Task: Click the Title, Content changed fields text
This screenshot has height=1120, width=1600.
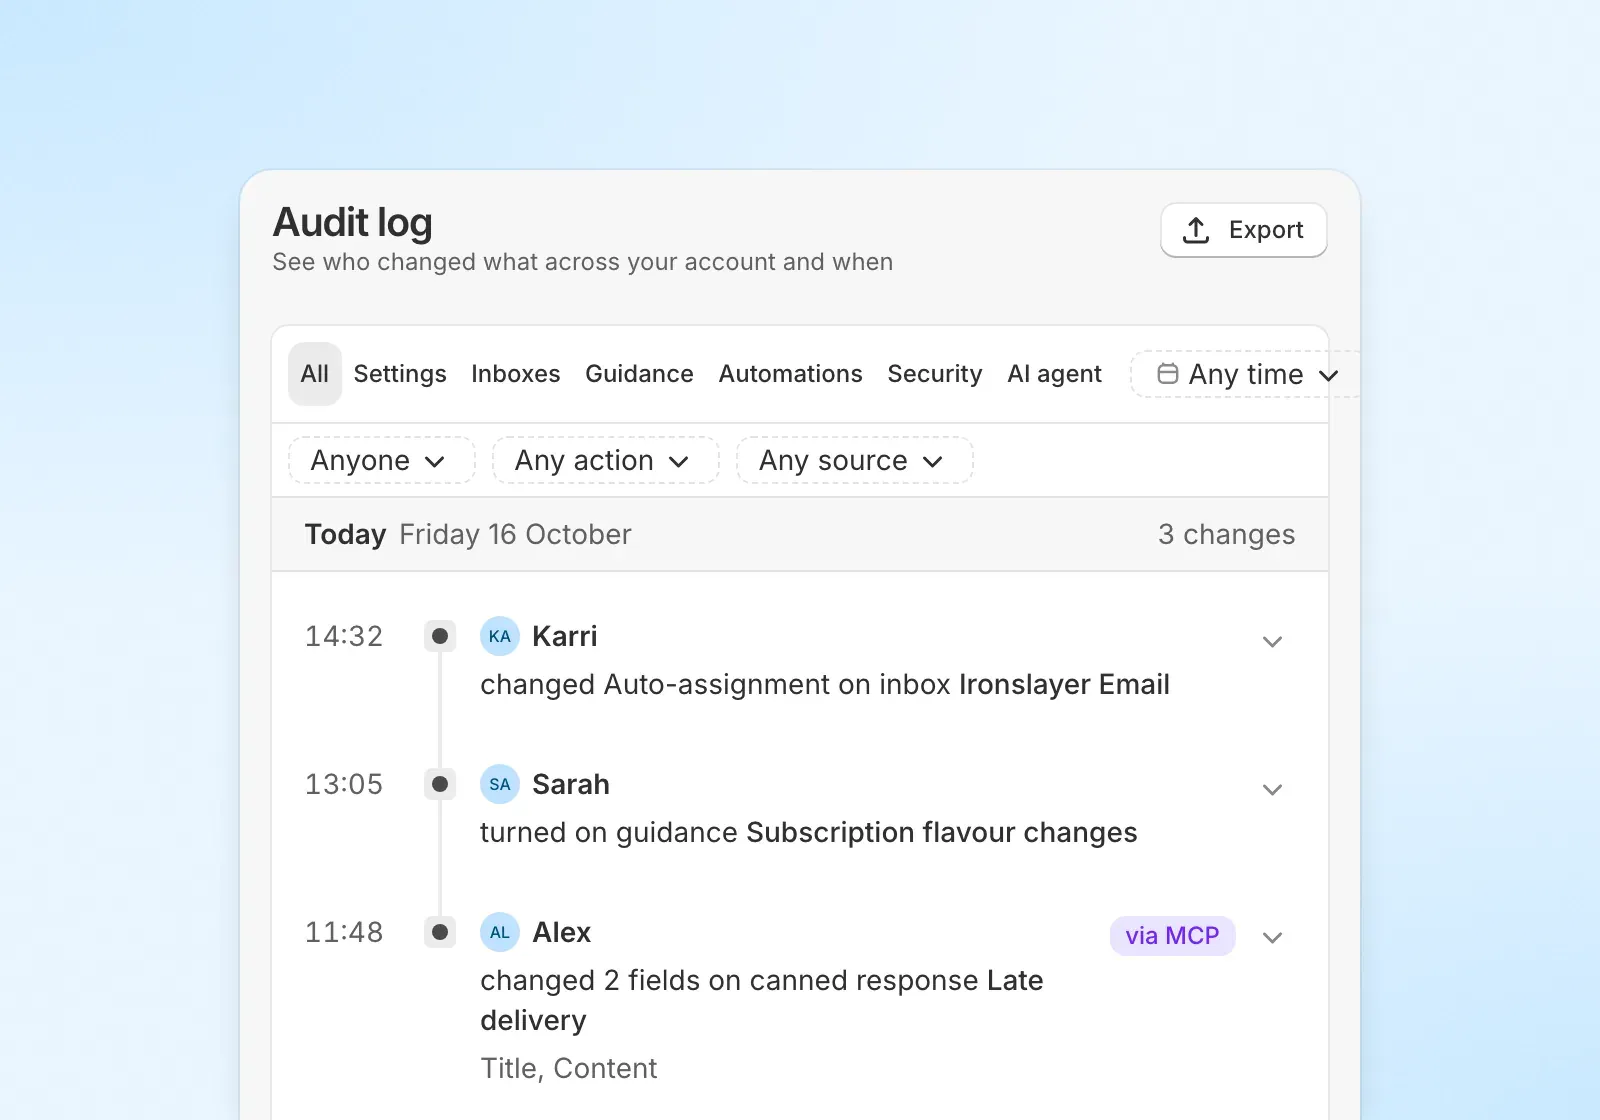Action: [x=569, y=1069]
